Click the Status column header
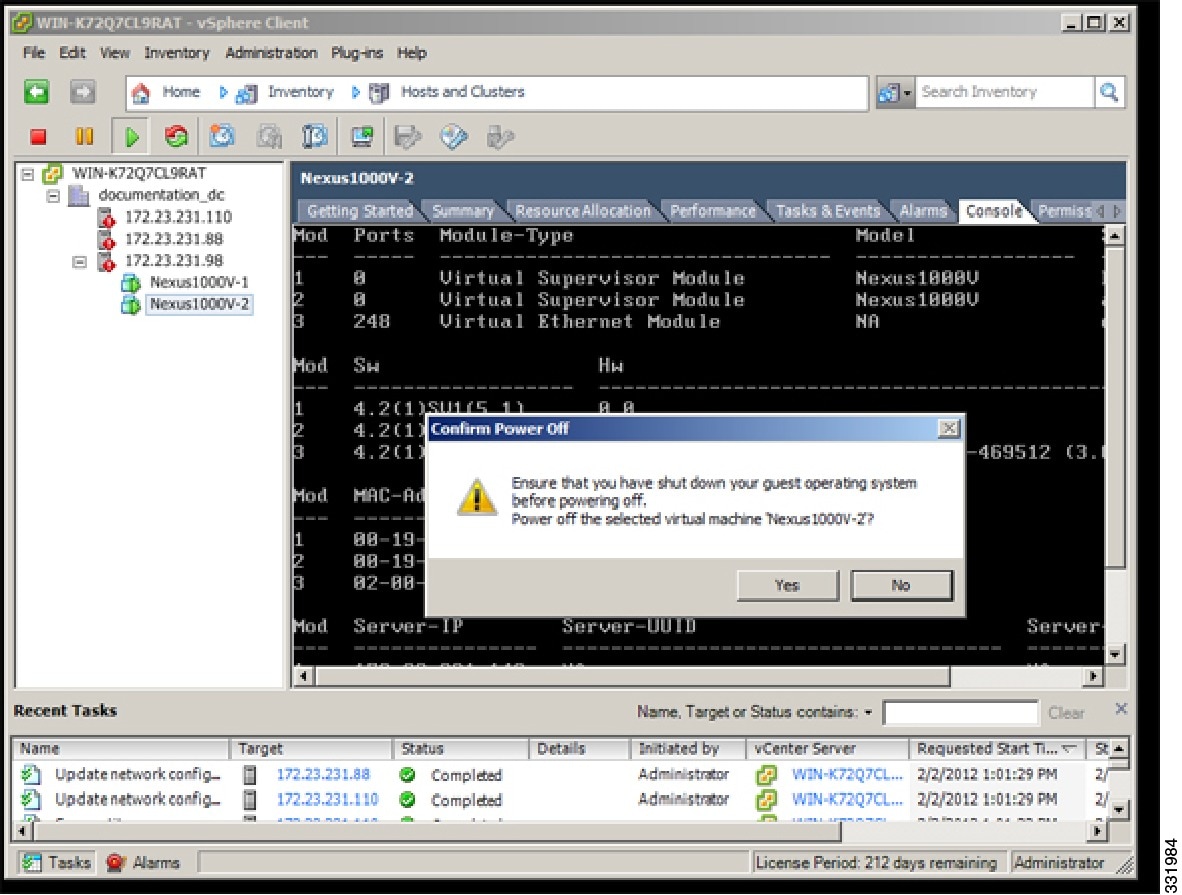1182x895 pixels. 460,749
